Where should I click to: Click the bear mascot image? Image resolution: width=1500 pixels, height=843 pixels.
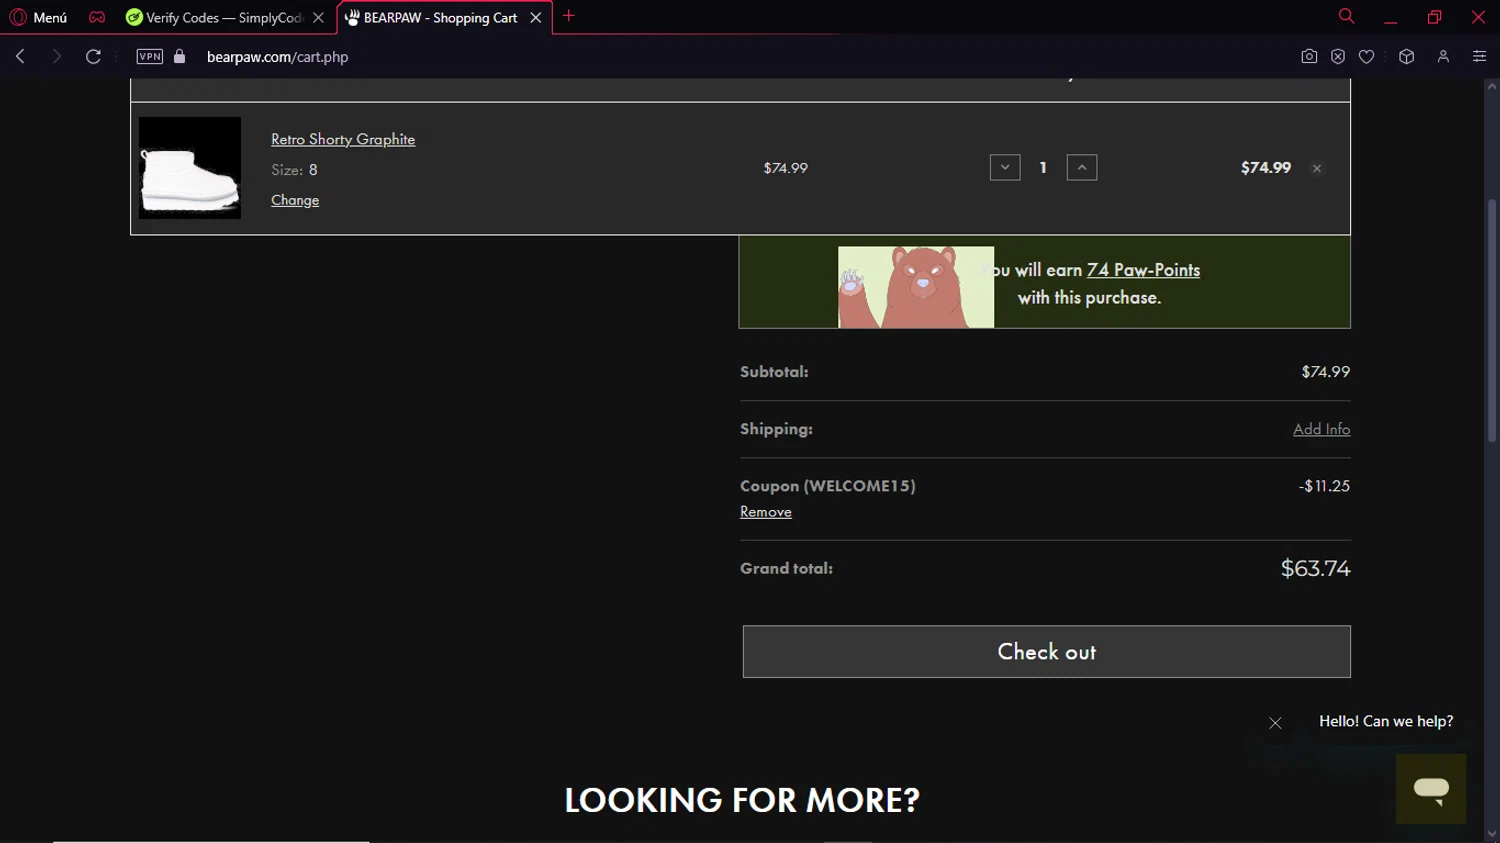tap(916, 287)
